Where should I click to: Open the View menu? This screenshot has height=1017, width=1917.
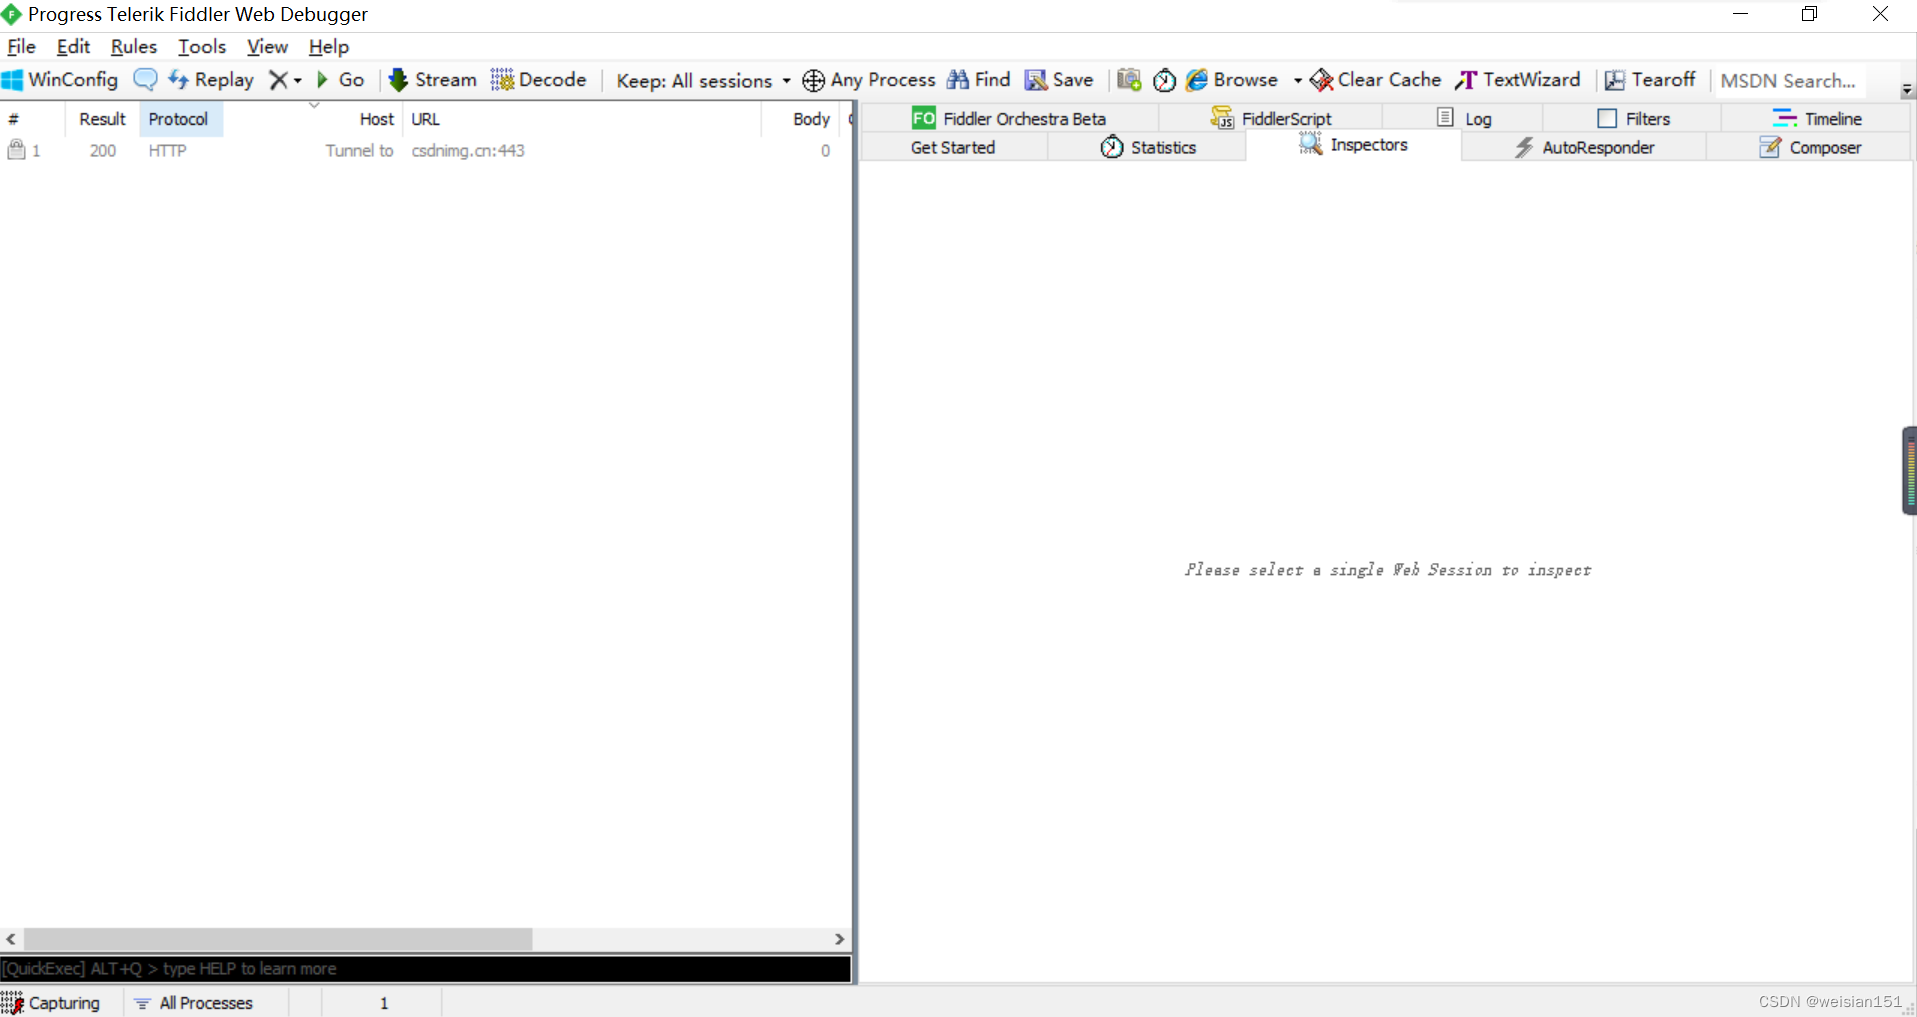pos(267,47)
